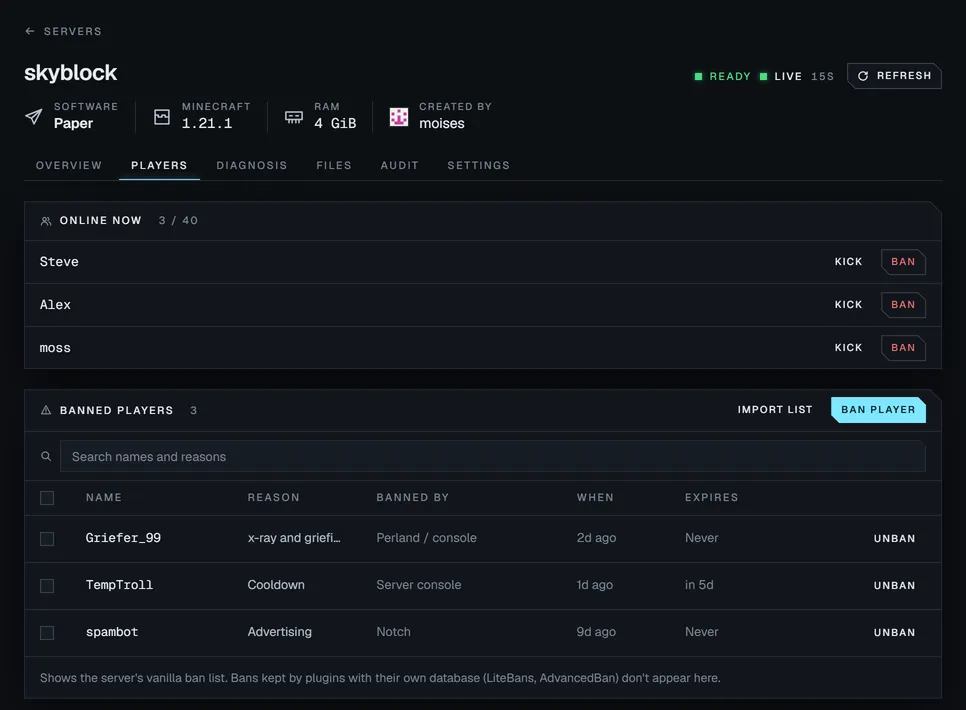Kick player Steve
This screenshot has width=966, height=710.
tap(848, 262)
